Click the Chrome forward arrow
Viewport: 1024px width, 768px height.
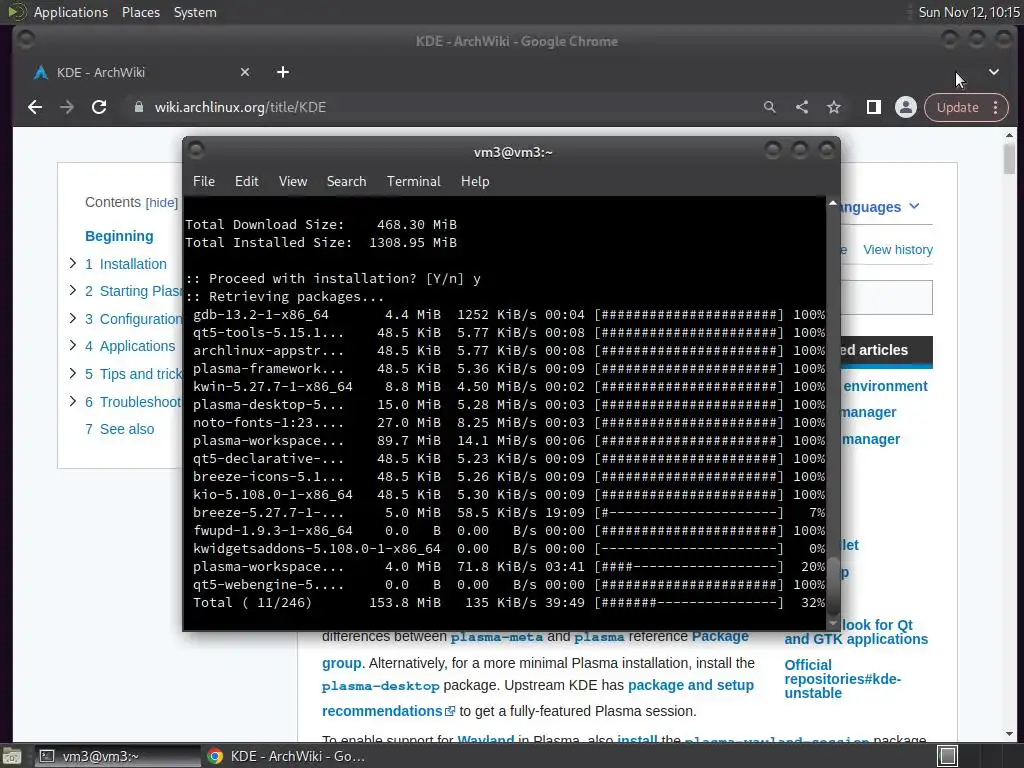[x=67, y=107]
